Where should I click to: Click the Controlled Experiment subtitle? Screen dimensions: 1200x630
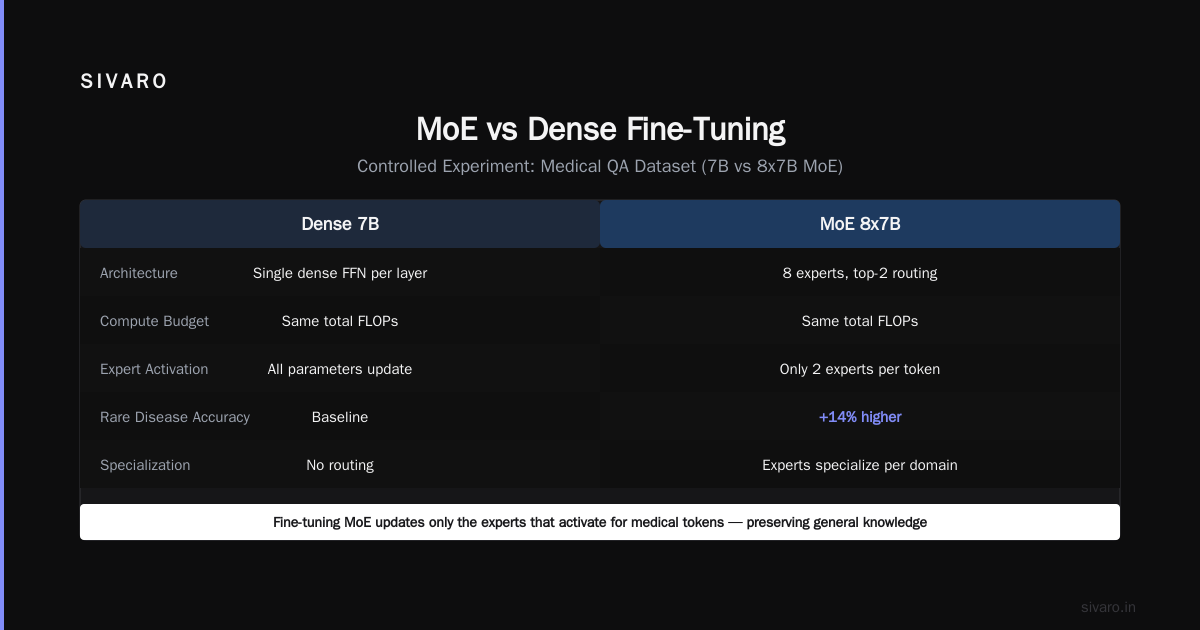(x=600, y=166)
